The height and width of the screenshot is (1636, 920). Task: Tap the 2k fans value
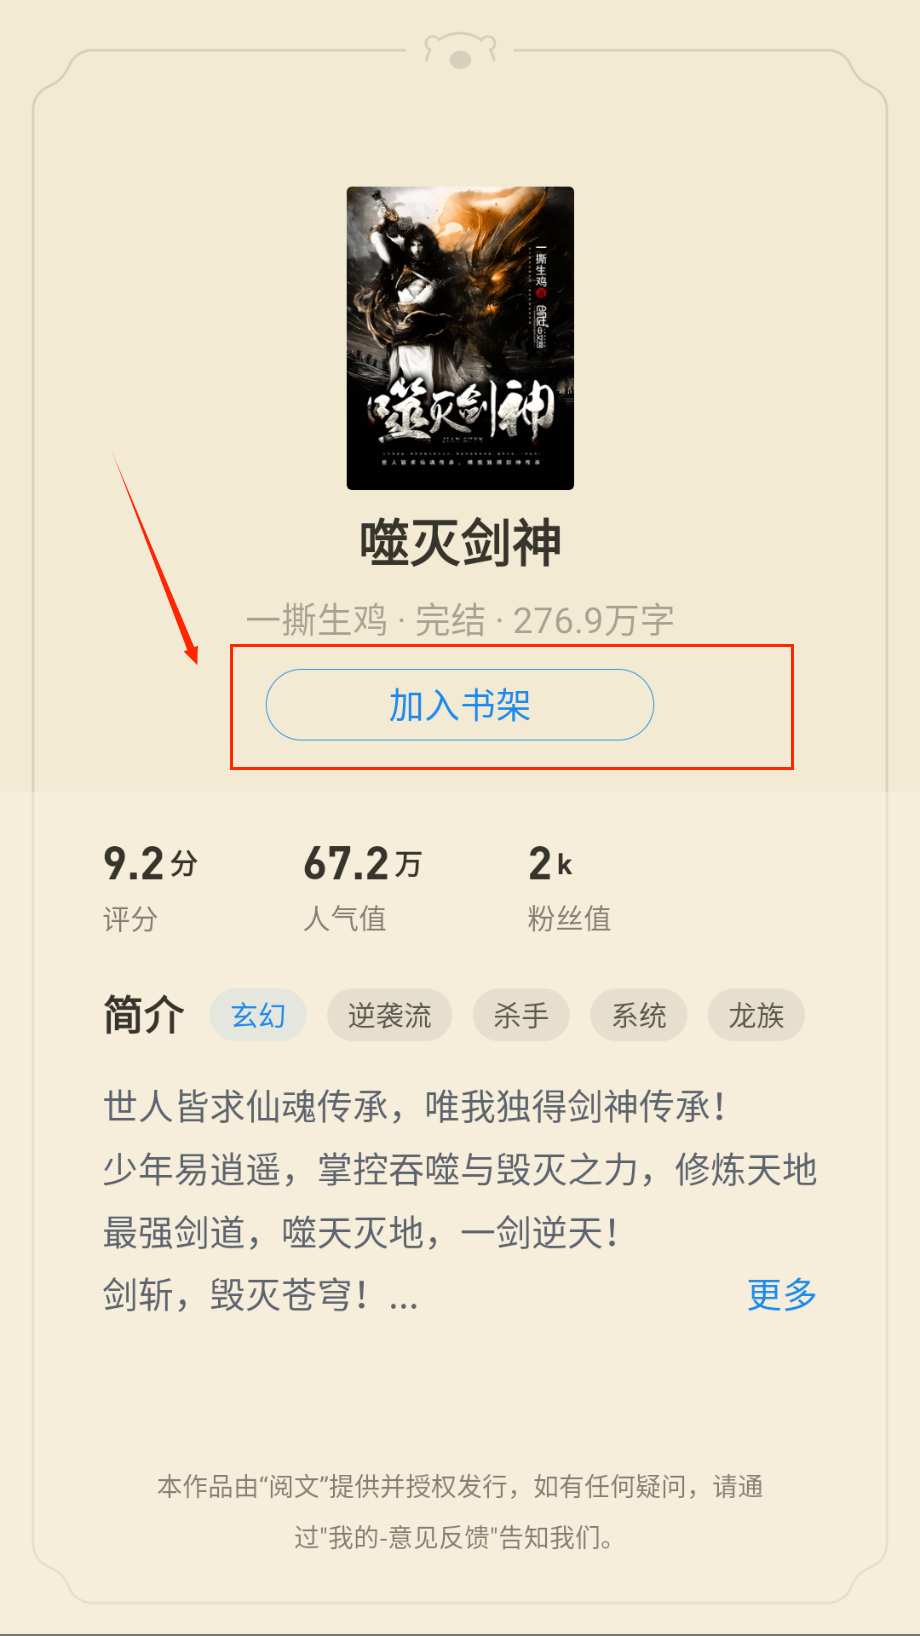[x=550, y=863]
